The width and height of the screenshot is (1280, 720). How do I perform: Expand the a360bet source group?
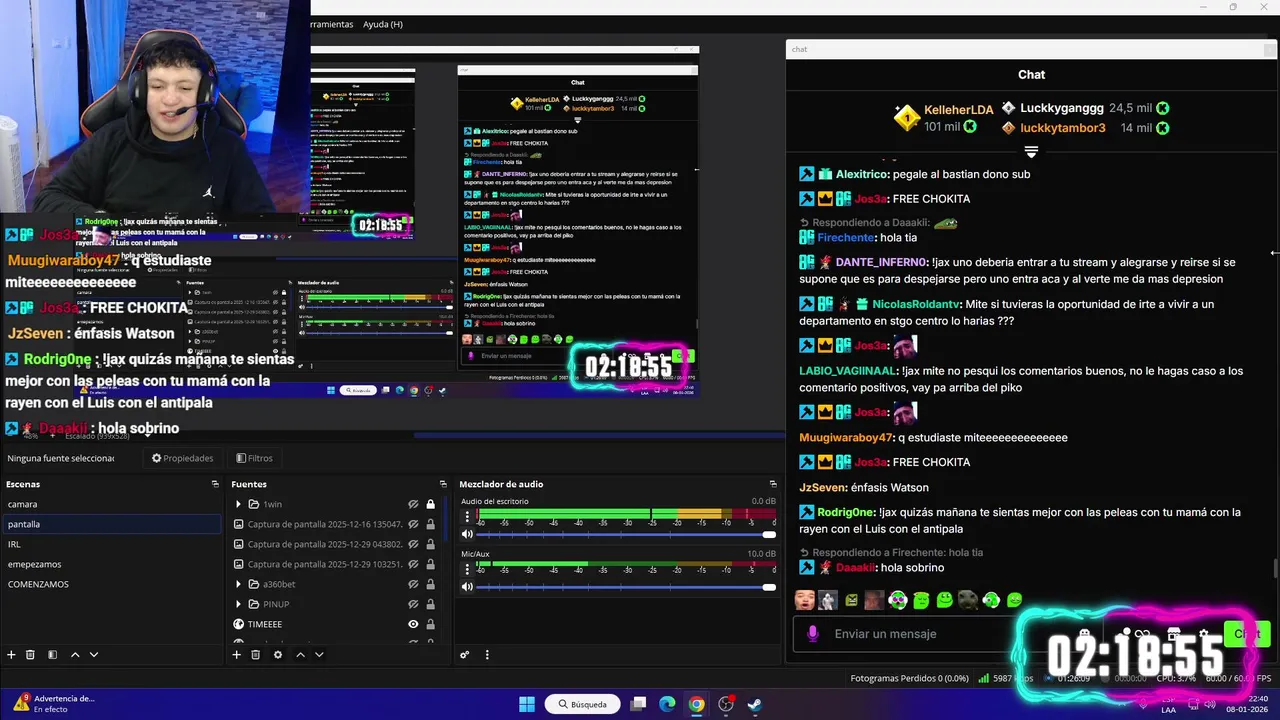[x=238, y=584]
